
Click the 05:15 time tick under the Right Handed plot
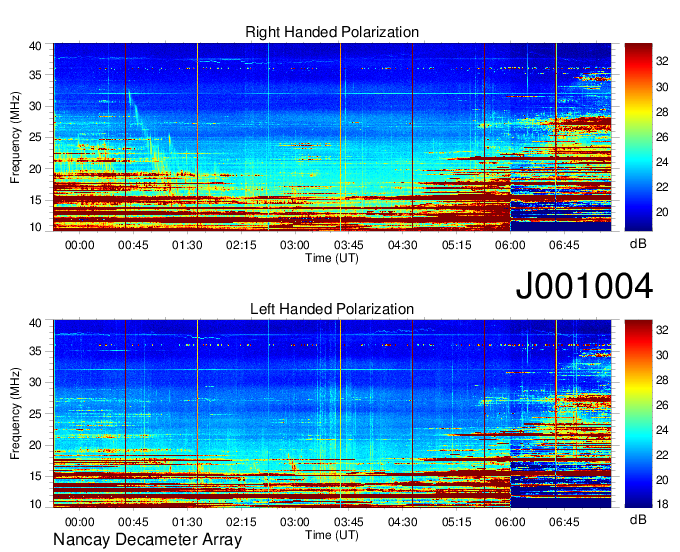[x=457, y=245]
